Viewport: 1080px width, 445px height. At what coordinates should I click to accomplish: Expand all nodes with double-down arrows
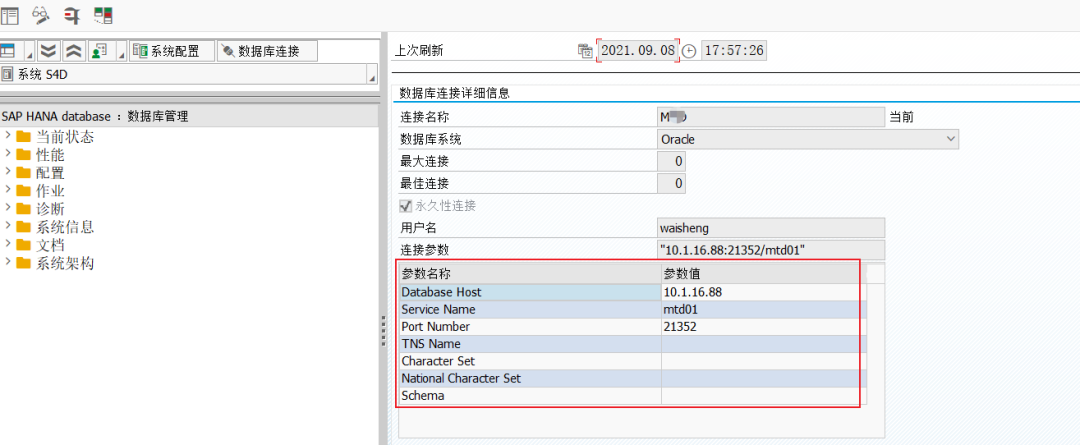tap(47, 51)
